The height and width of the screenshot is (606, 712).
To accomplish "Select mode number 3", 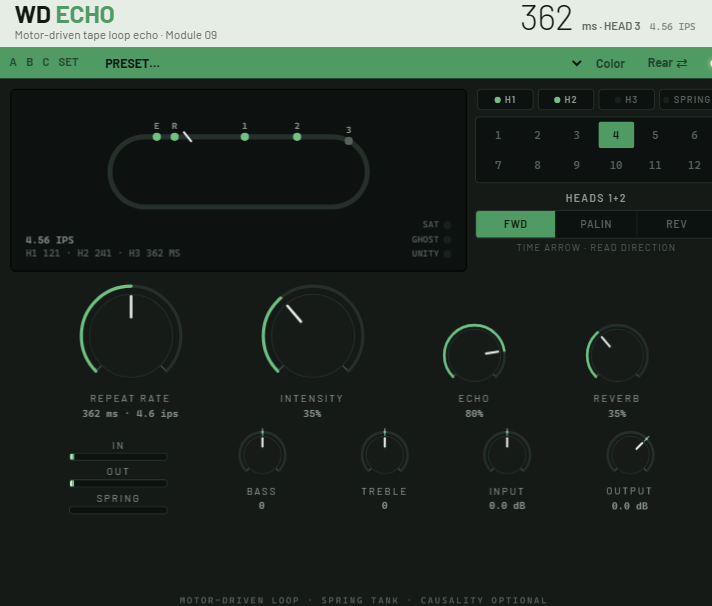I will tap(576, 135).
